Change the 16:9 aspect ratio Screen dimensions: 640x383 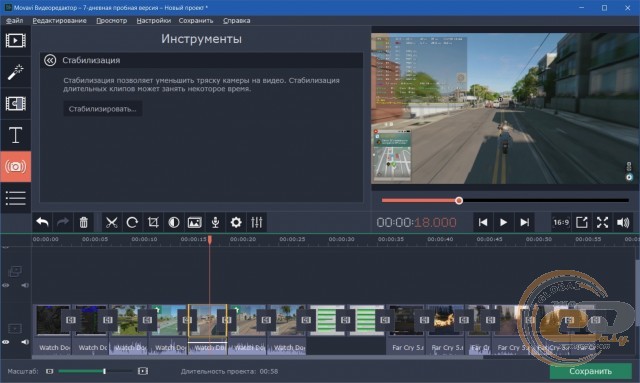tap(561, 223)
